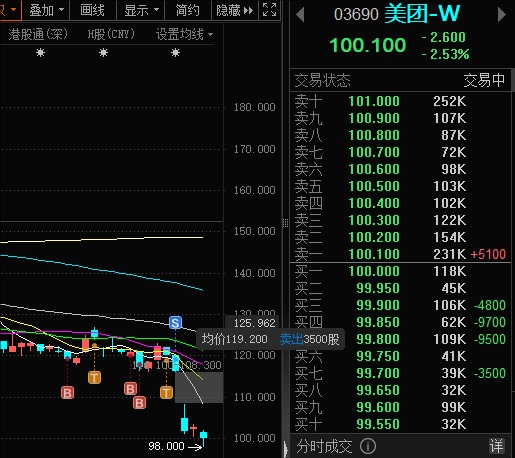Click the asterisk marker under H股(CNY)

click(x=103, y=52)
